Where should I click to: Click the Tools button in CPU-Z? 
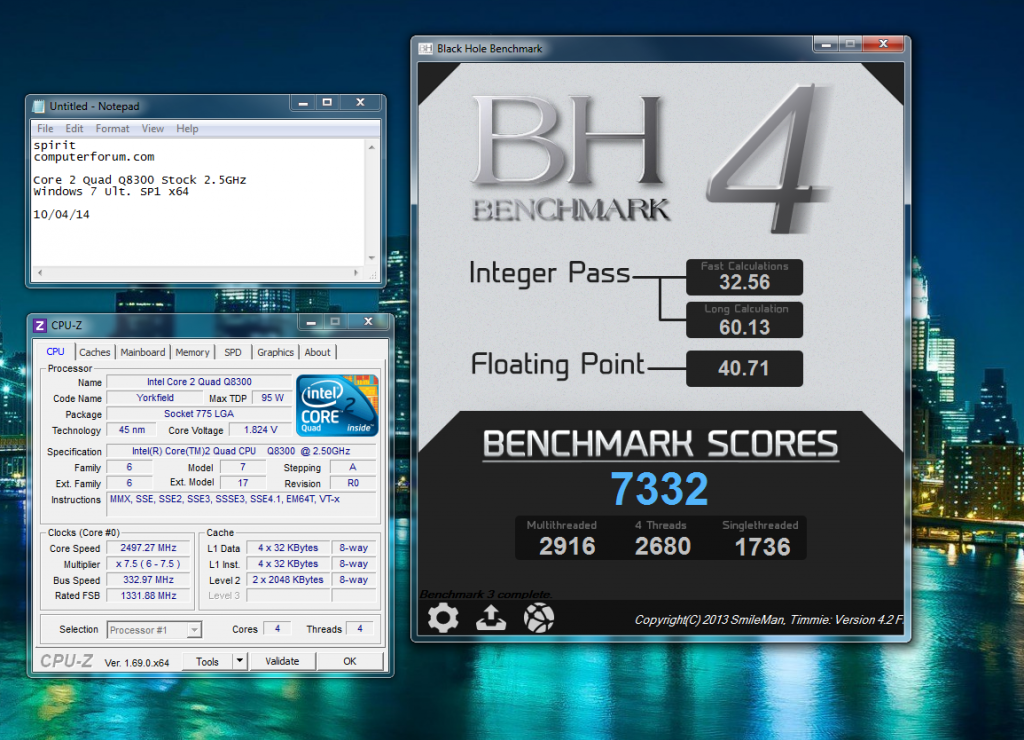coord(207,661)
